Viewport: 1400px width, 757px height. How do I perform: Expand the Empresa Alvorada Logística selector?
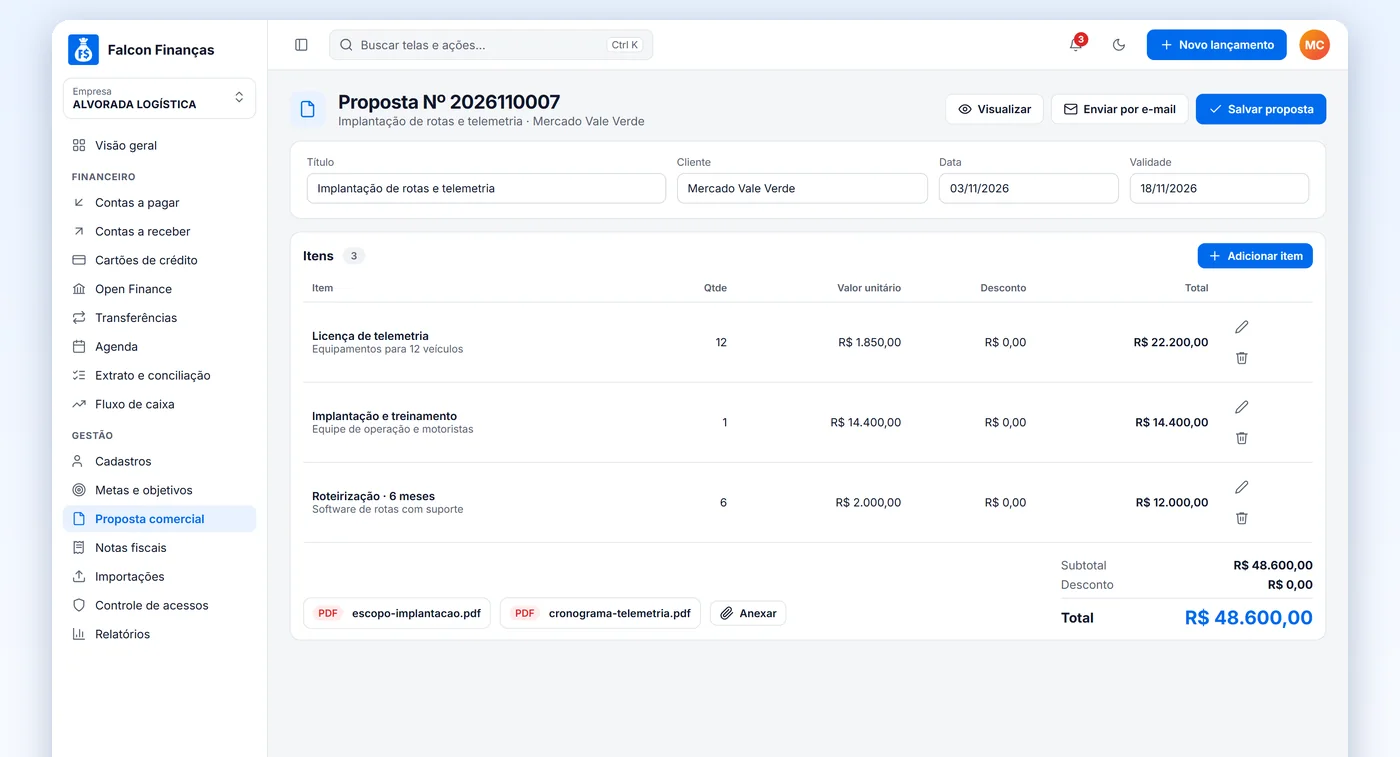159,98
